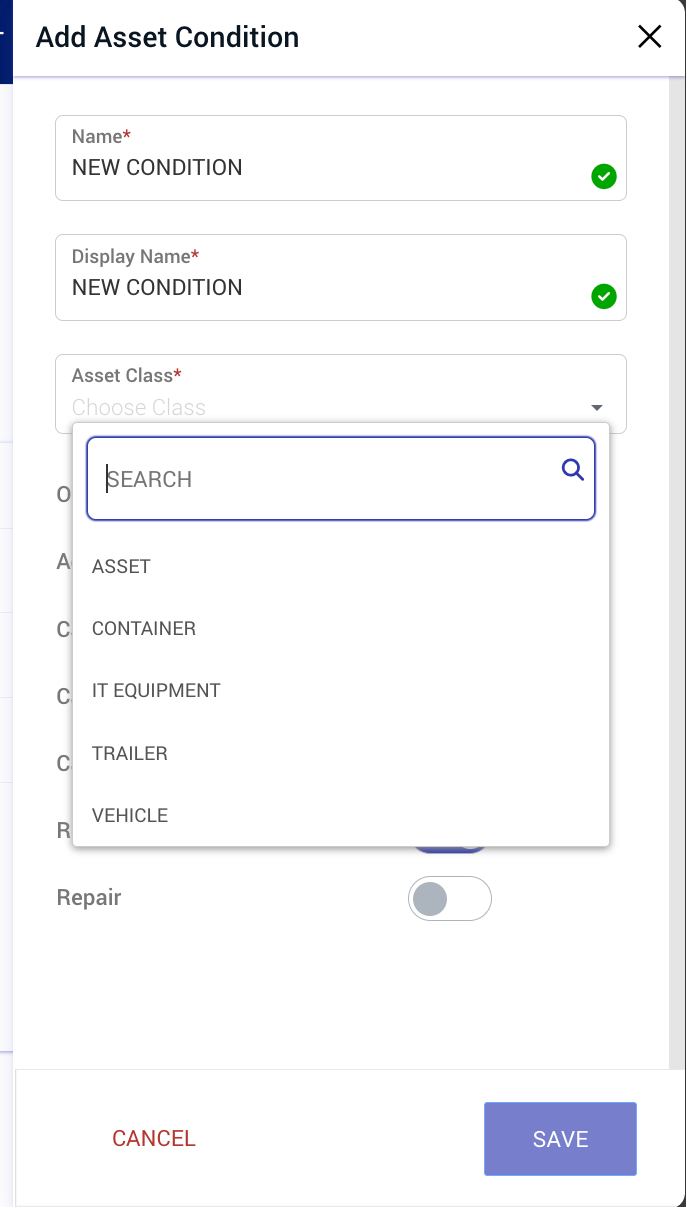Click the green checkmark on Display Name field
The height and width of the screenshot is (1207, 686).
click(x=604, y=297)
